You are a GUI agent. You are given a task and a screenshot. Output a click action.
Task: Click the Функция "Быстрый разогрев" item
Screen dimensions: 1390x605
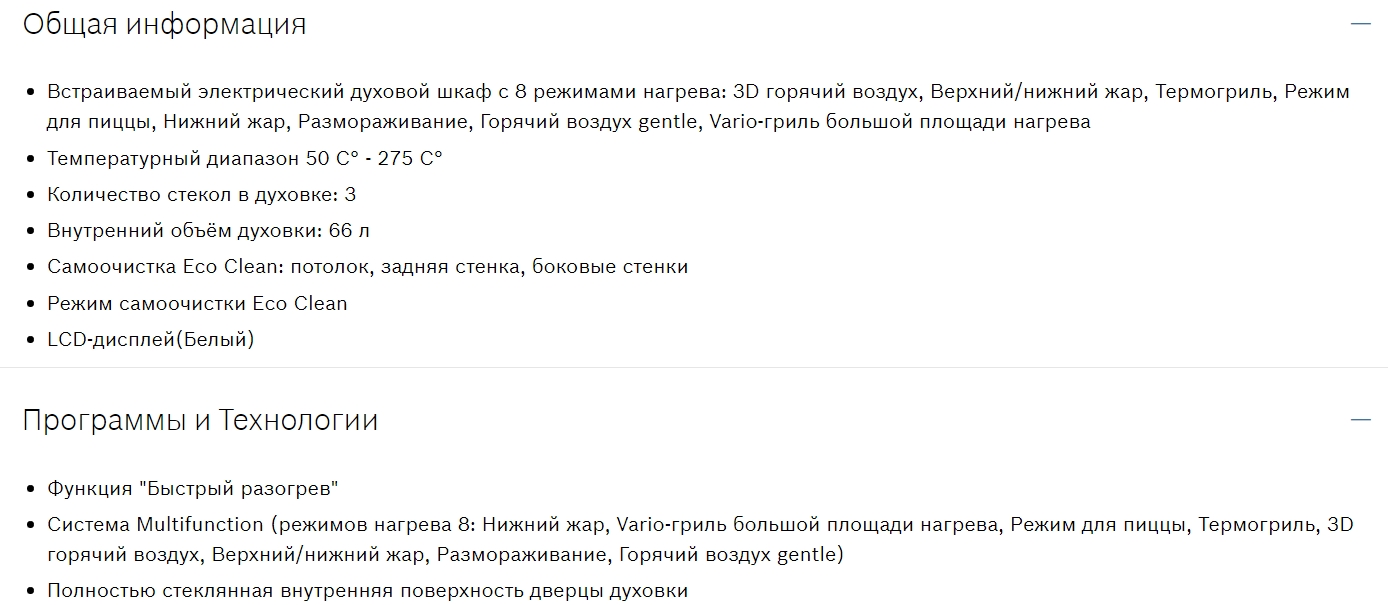(193, 488)
